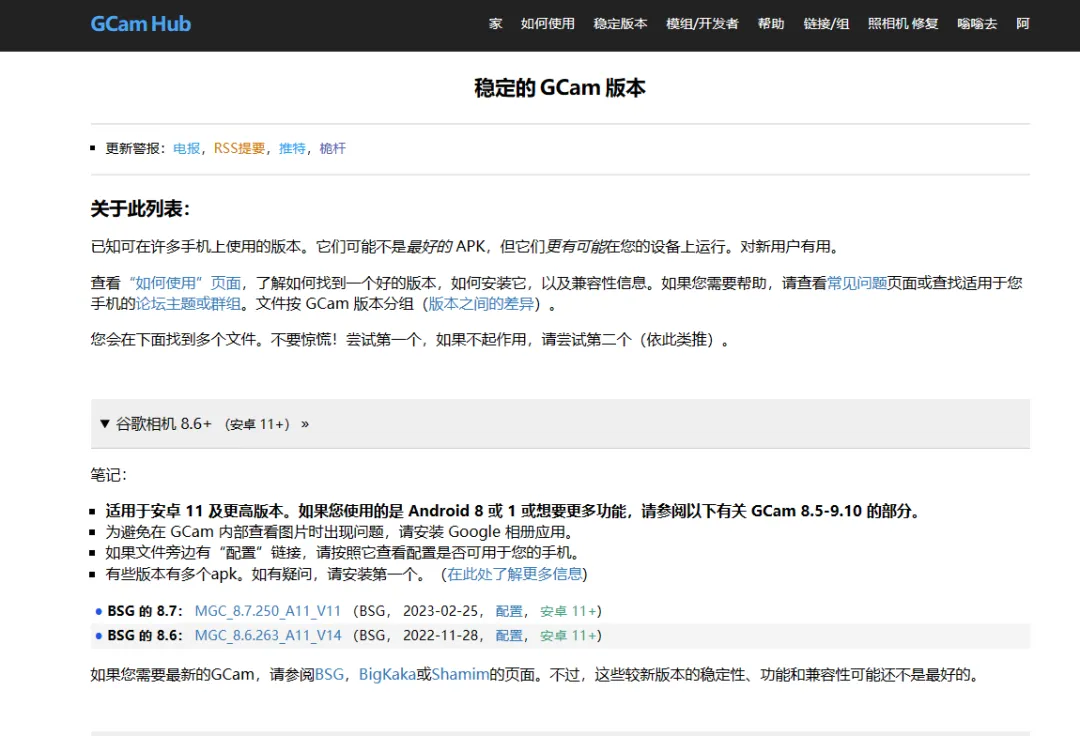
Task: Open the “如何使用”页面 link
Action: pos(185,283)
